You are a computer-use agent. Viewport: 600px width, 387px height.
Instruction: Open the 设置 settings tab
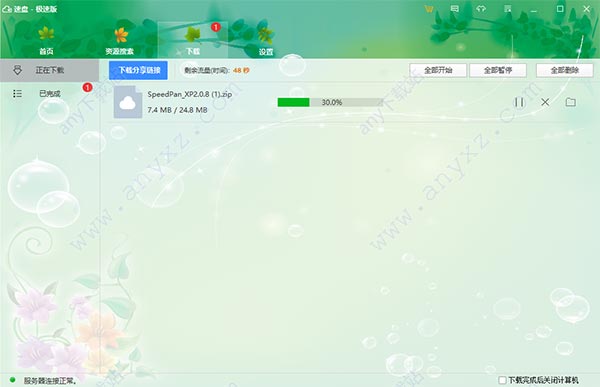click(x=266, y=41)
